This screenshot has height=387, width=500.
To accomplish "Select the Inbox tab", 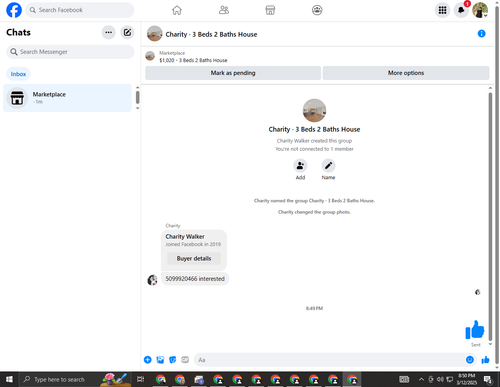I will point(18,74).
